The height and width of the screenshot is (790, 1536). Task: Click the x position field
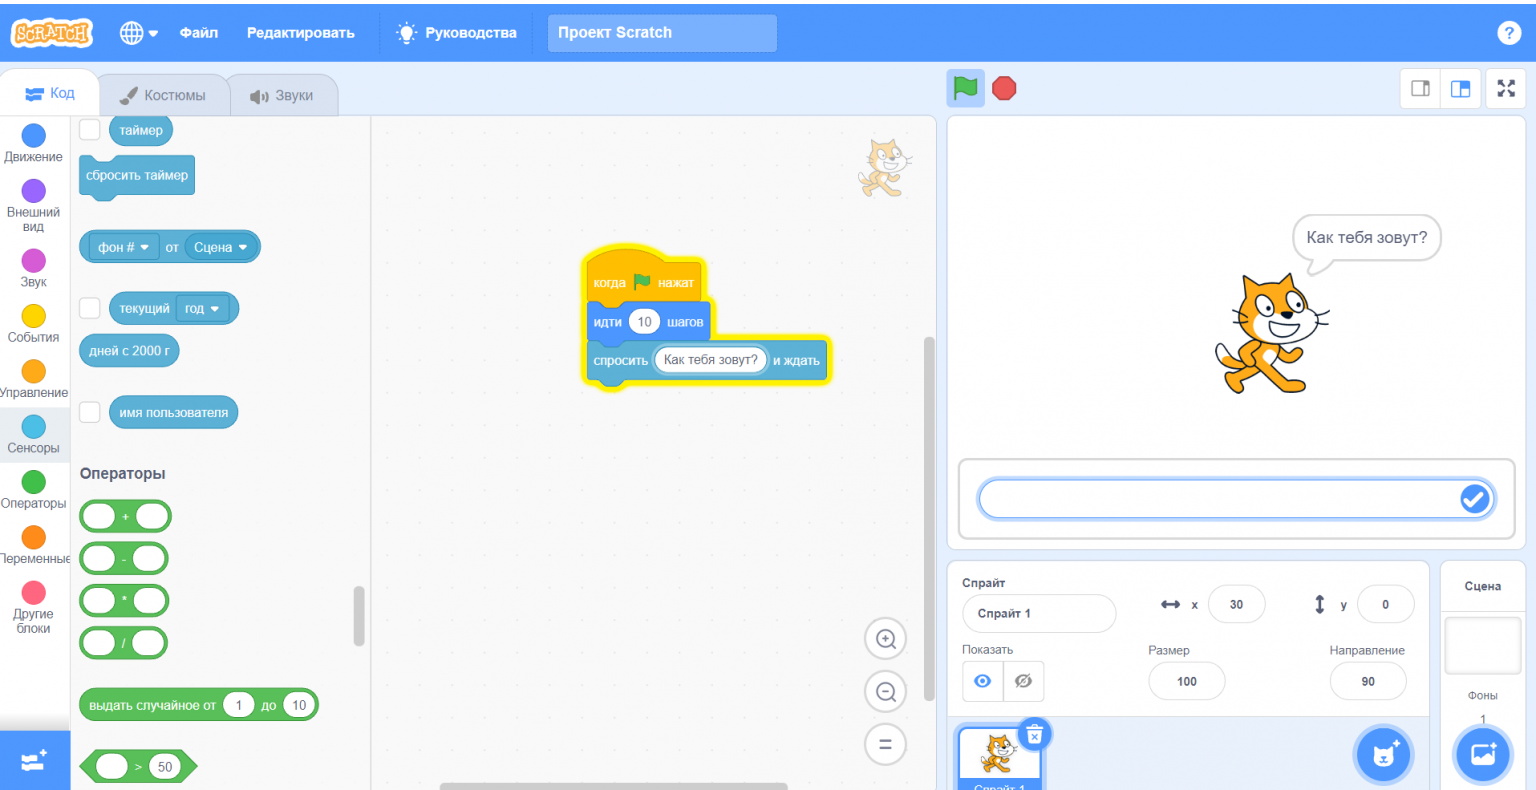tap(1236, 604)
